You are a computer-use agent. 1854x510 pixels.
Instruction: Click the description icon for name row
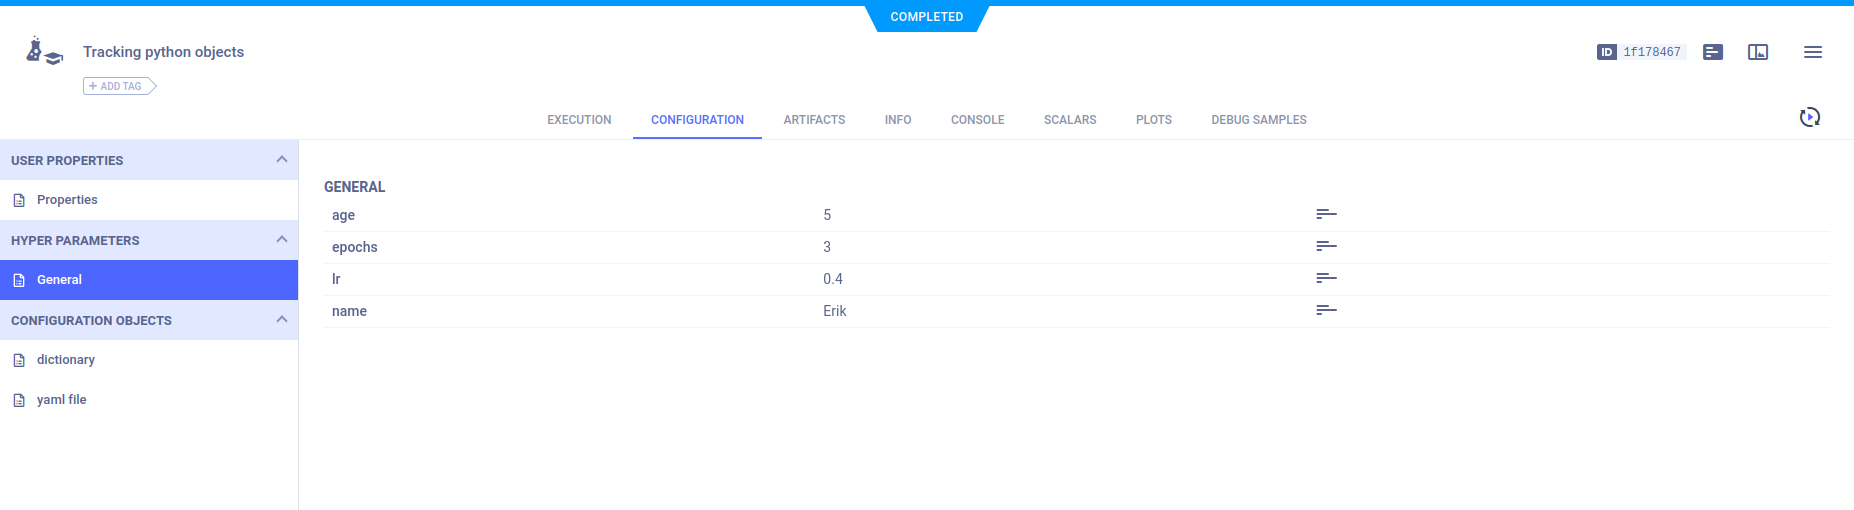pyautogui.click(x=1326, y=310)
